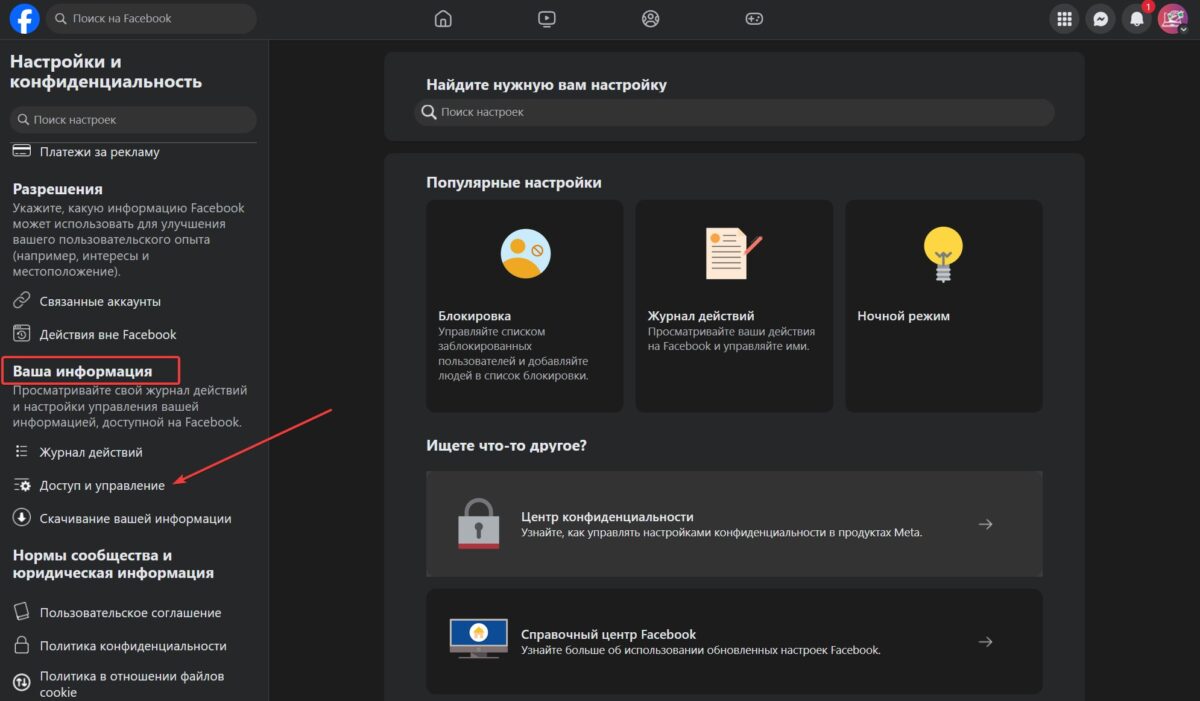The width and height of the screenshot is (1200, 701).
Task: Open the "Ночной режим" settings card
Action: 943,305
